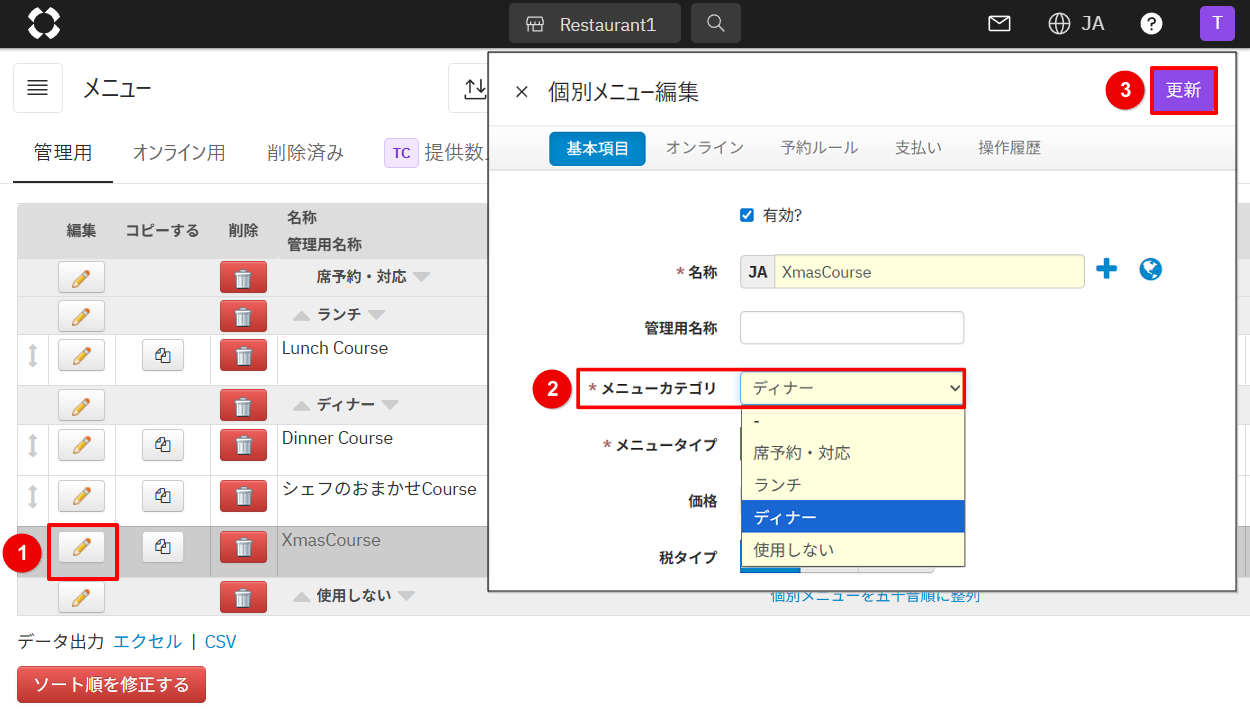The image size is (1250, 724).
Task: Close the 個別メニュー編集 panel
Action: (x=521, y=92)
